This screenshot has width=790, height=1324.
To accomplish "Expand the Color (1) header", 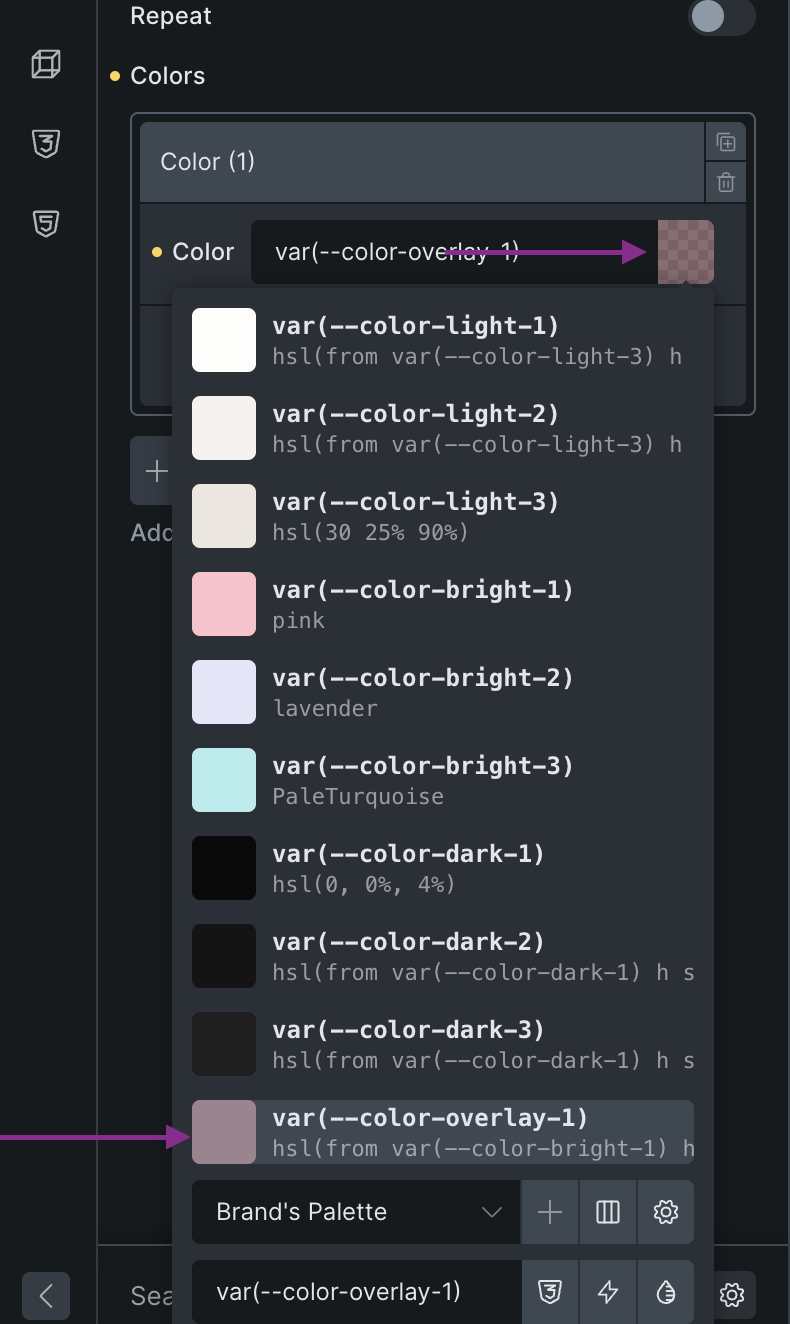I will point(420,162).
